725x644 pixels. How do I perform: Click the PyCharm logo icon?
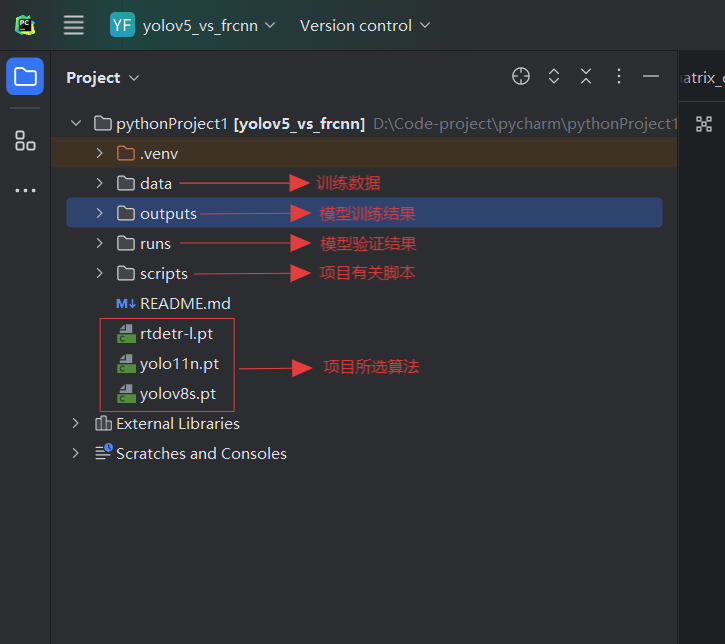(x=25, y=25)
